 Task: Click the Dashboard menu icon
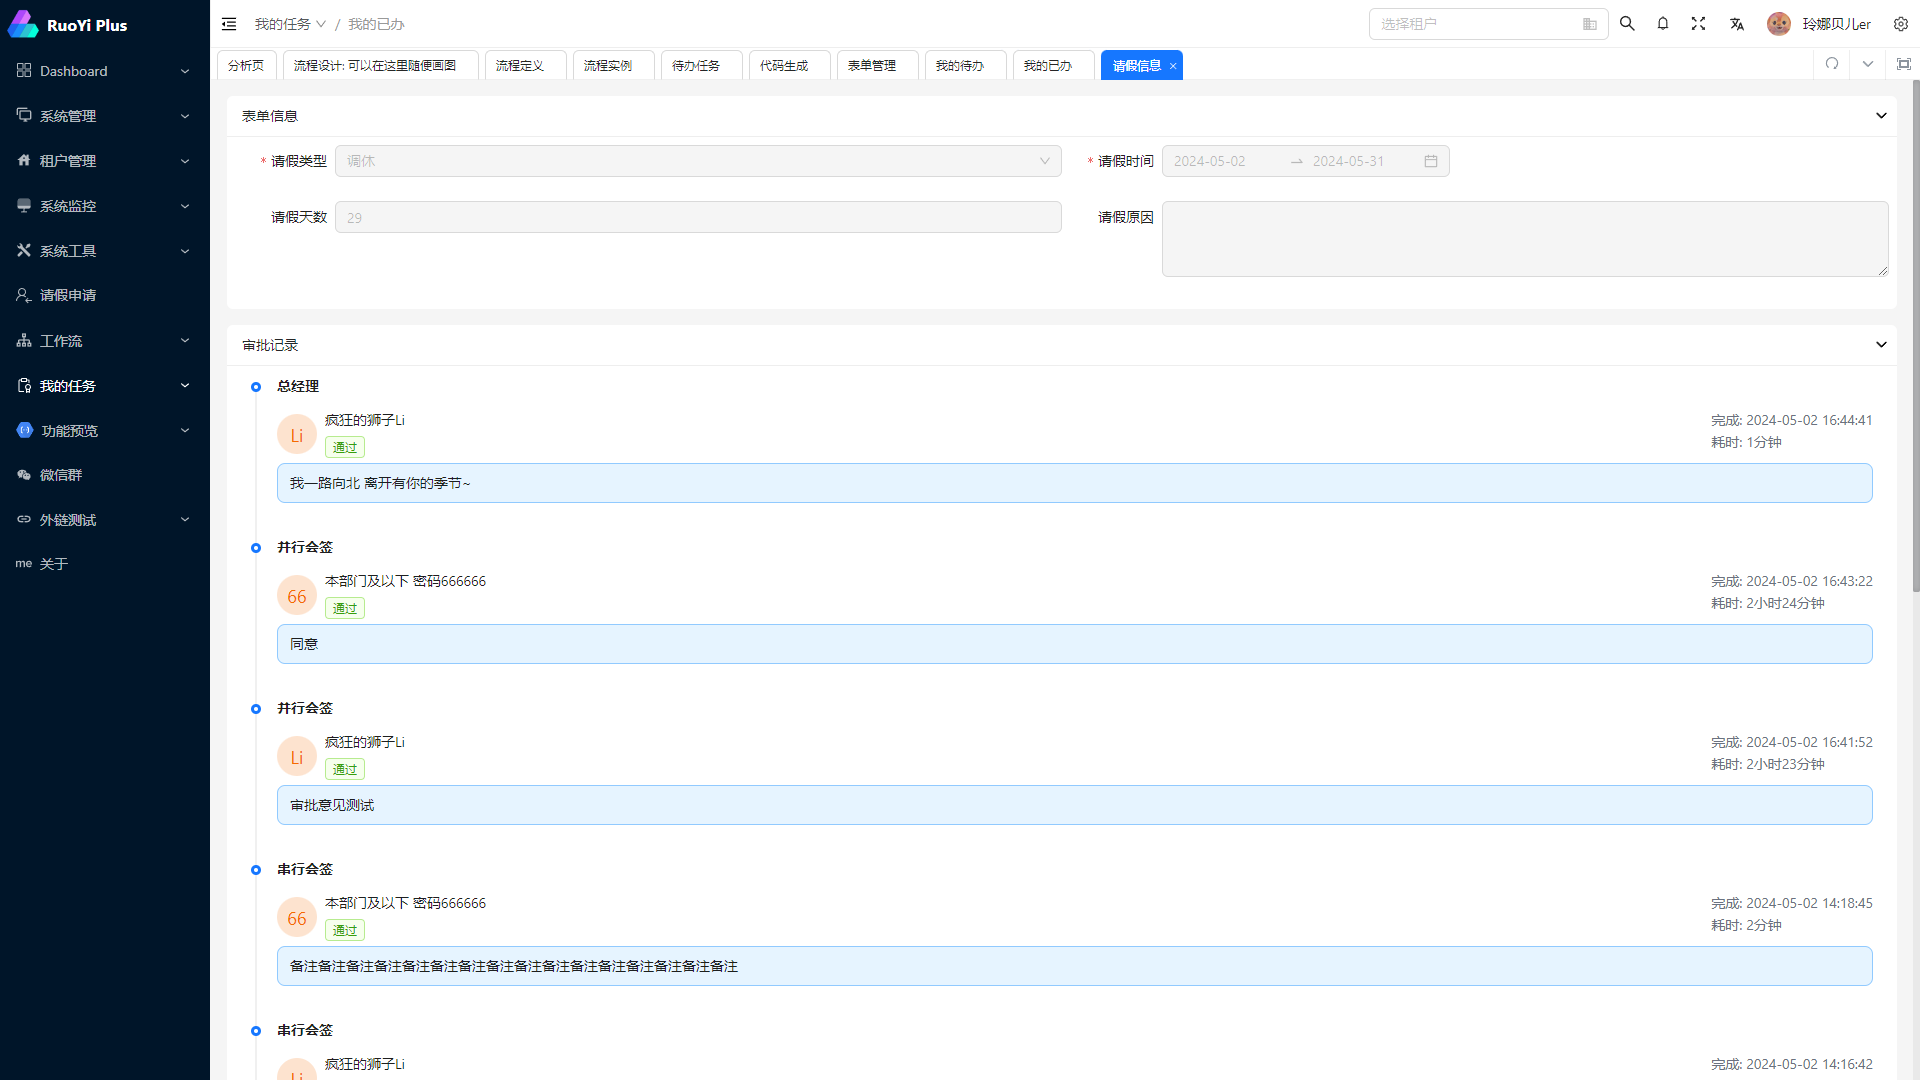(24, 70)
